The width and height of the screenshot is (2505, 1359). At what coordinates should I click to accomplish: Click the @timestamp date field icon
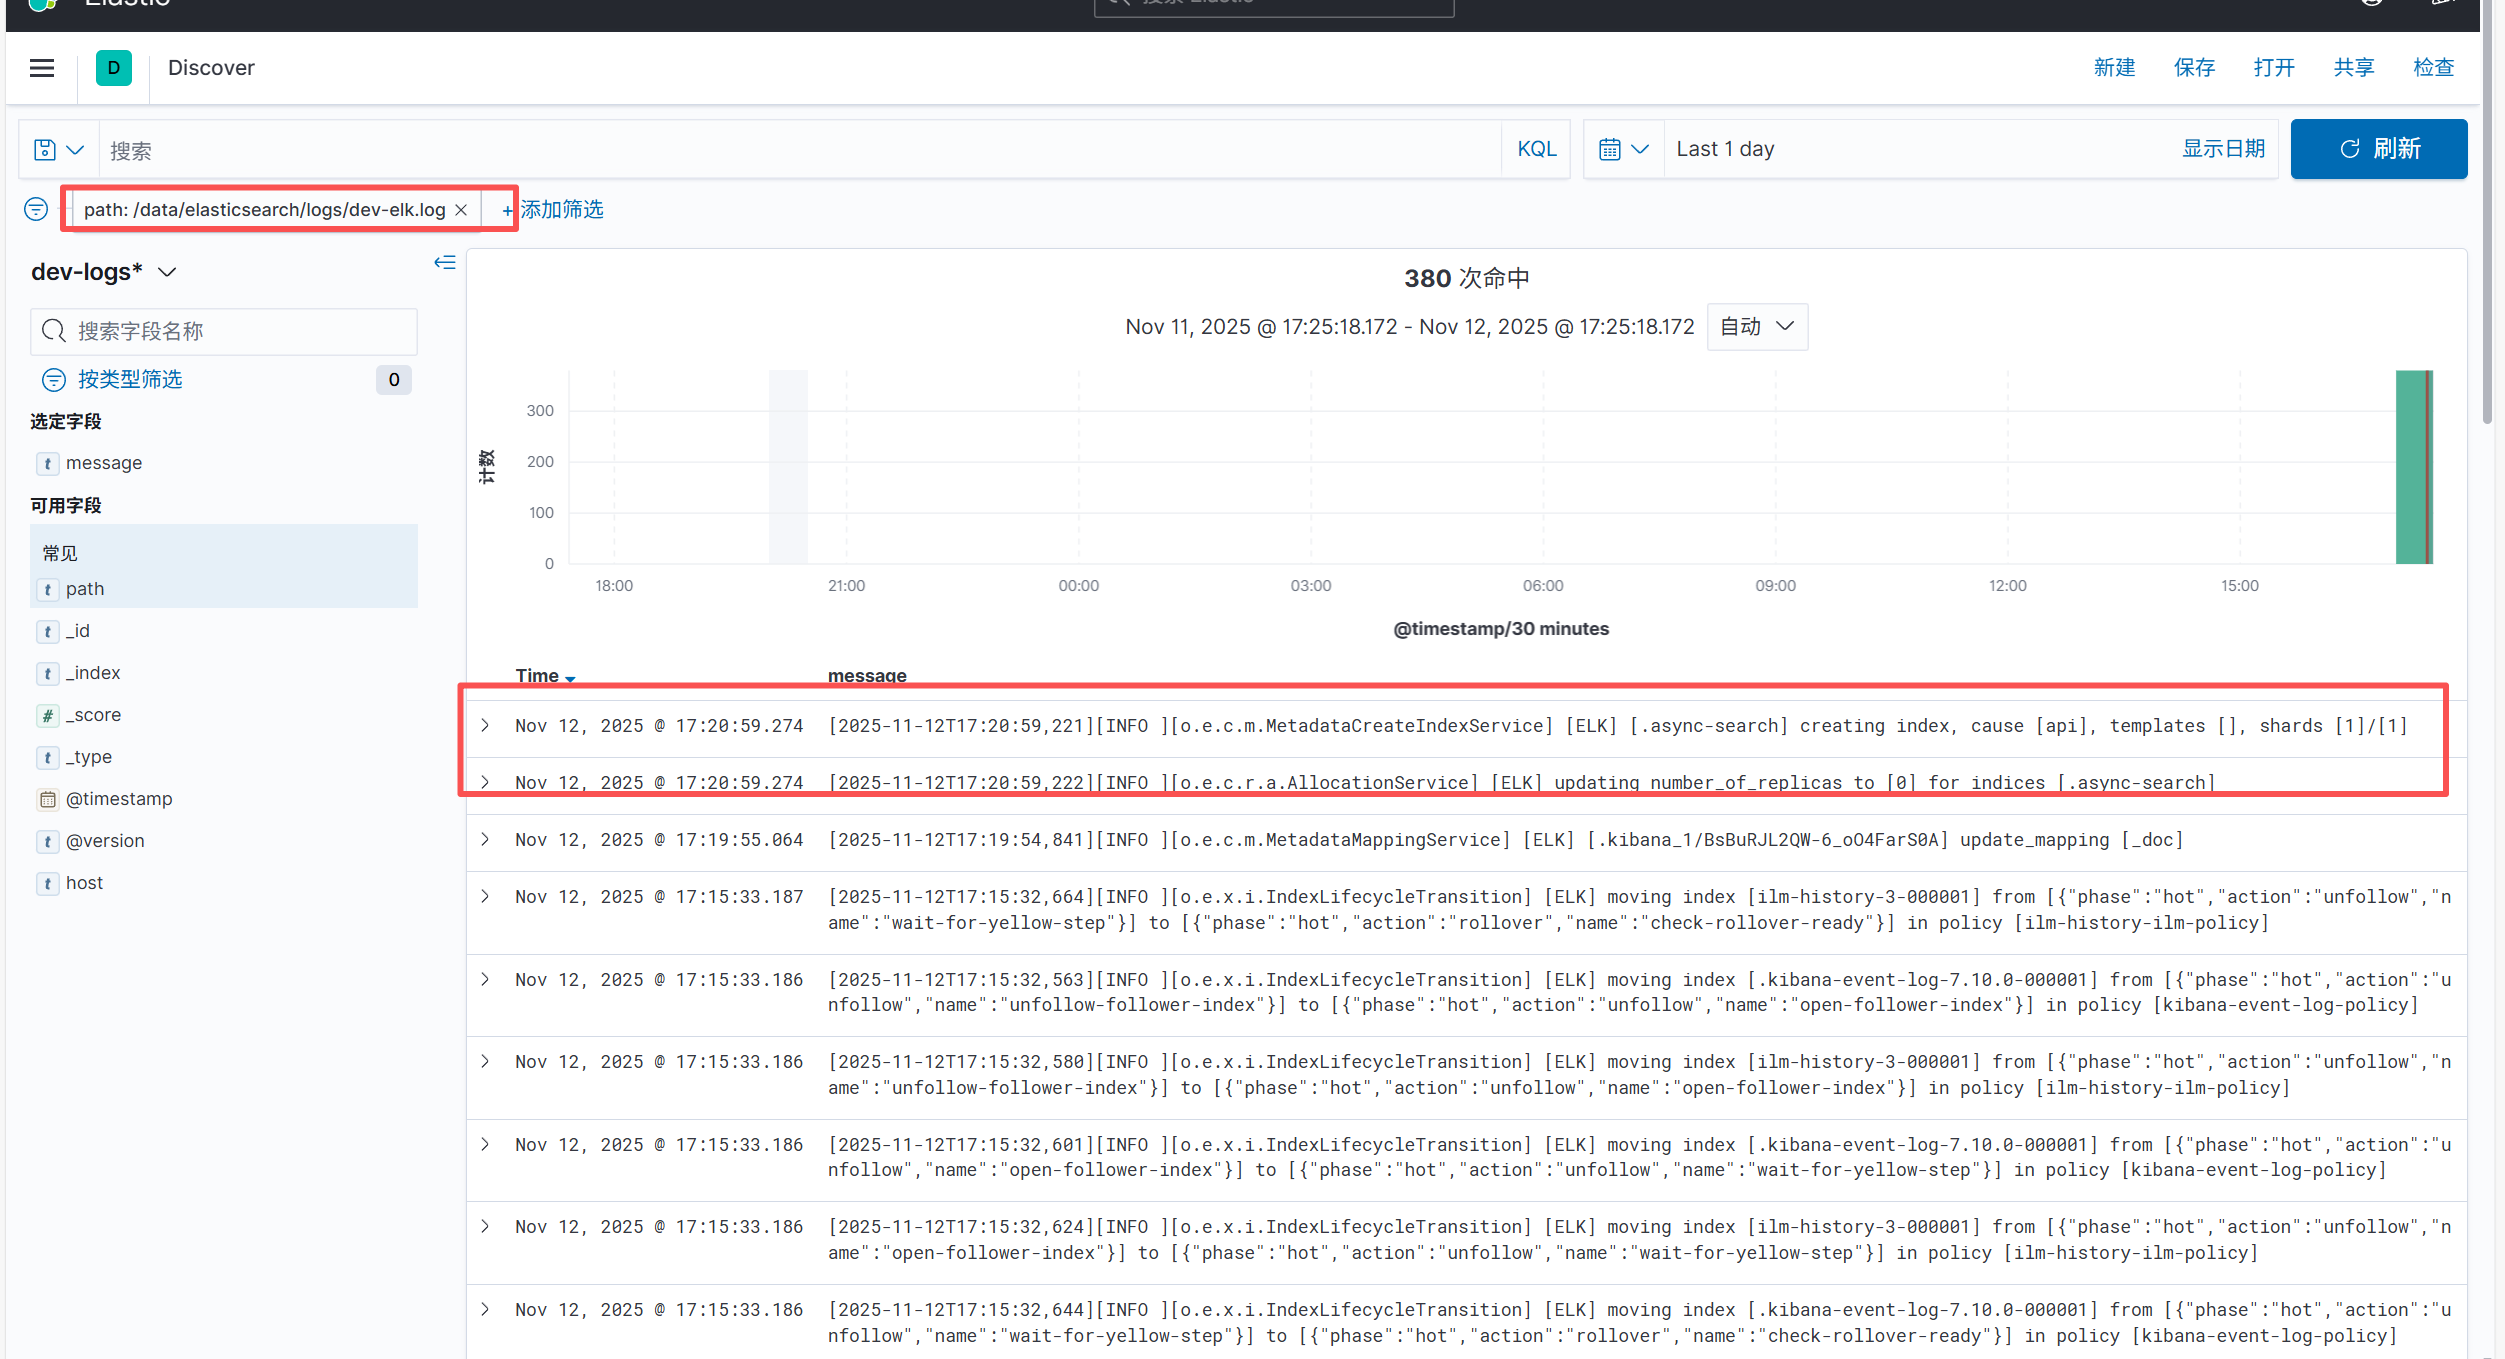point(47,799)
